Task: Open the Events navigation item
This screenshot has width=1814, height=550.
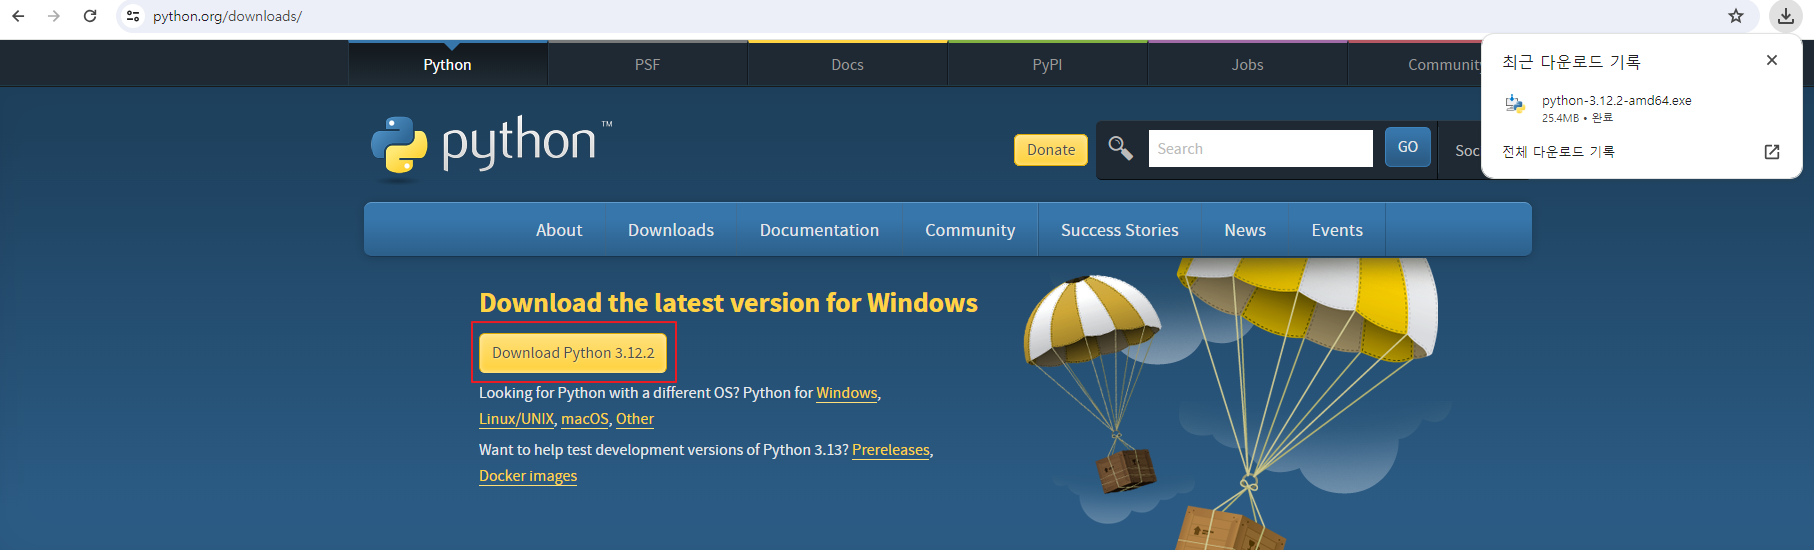Action: 1337,230
